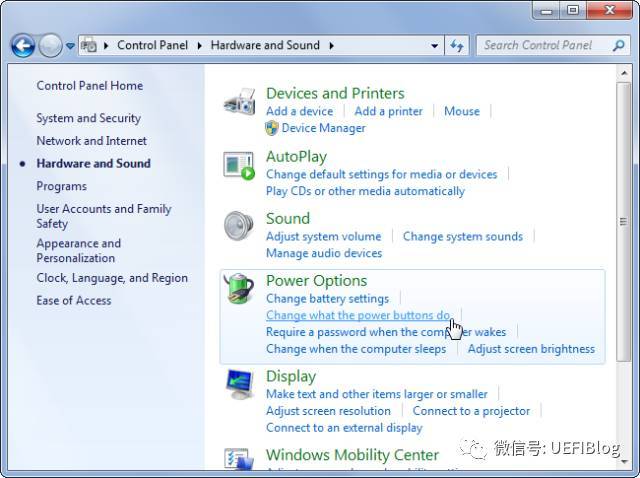
Task: Click Add a device link
Action: 300,111
